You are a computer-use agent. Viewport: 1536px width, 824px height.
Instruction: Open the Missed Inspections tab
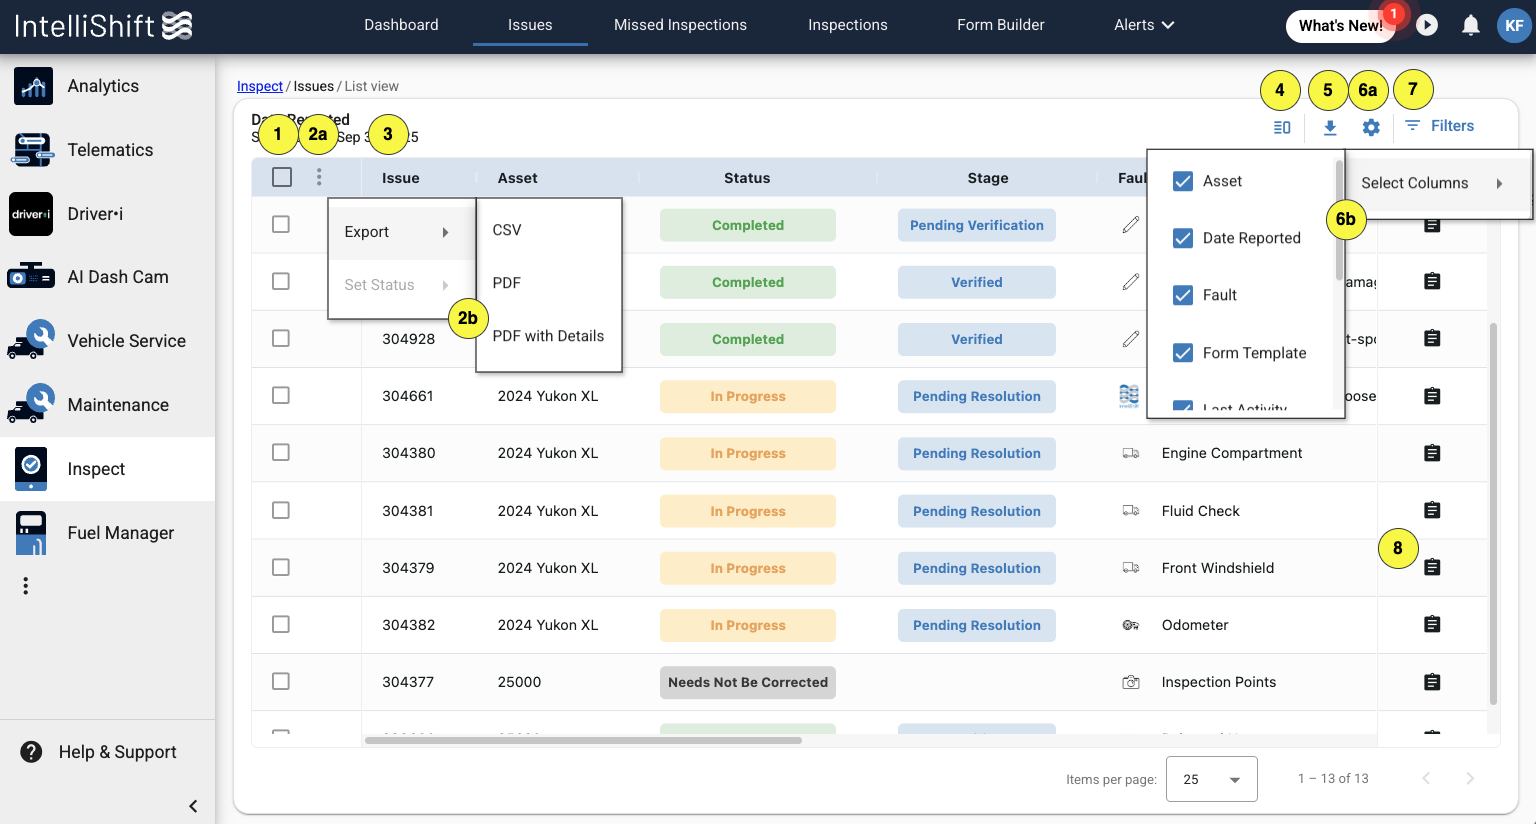click(x=680, y=25)
